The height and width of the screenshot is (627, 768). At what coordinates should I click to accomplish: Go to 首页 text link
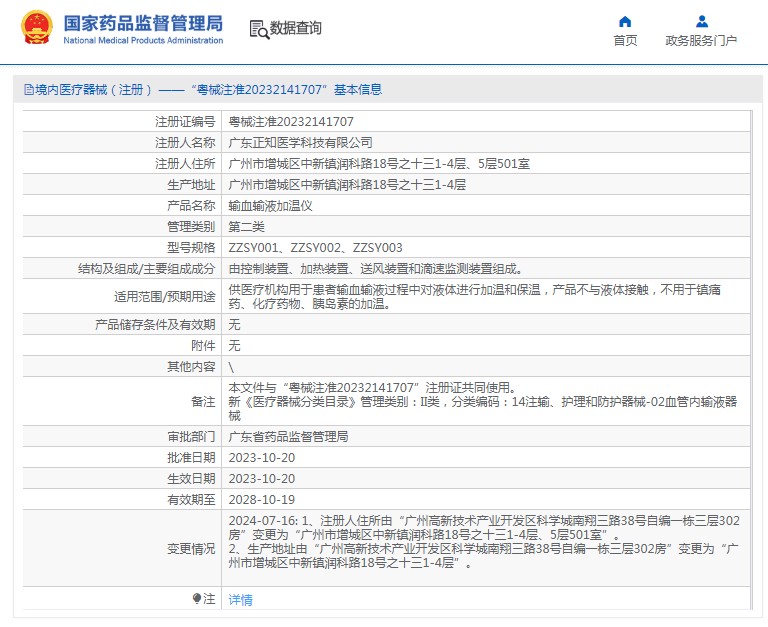point(625,41)
